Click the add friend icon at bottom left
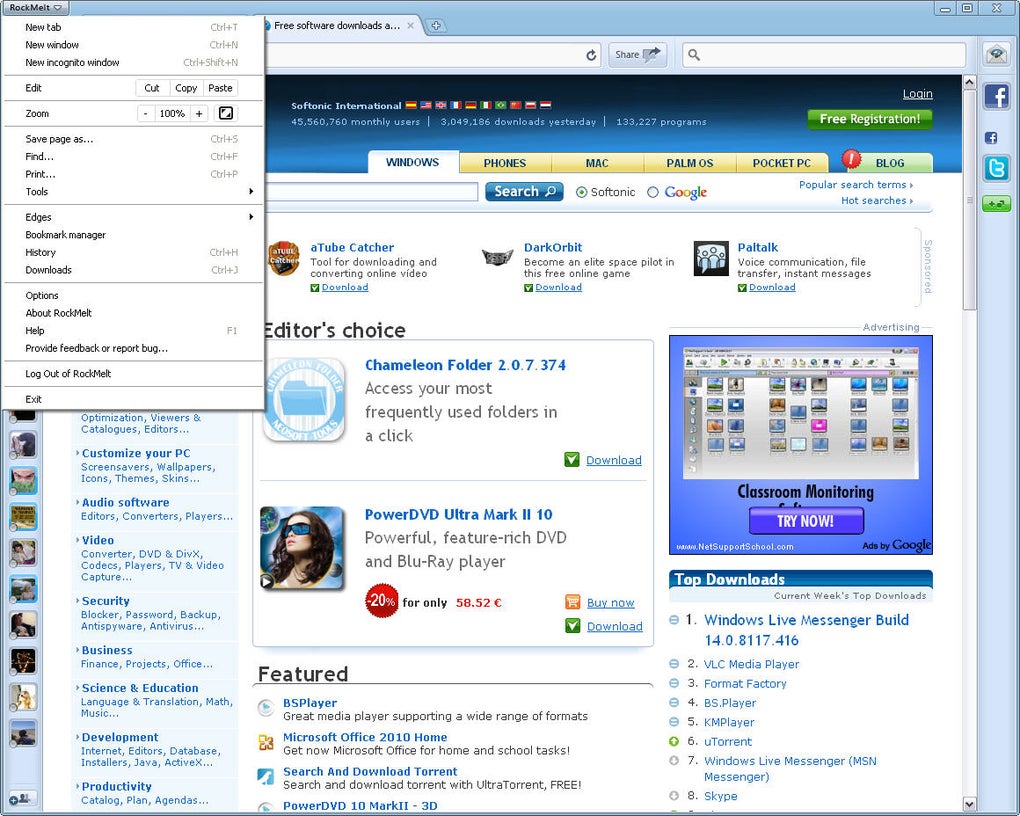Viewport: 1020px width, 816px height. click(x=20, y=798)
